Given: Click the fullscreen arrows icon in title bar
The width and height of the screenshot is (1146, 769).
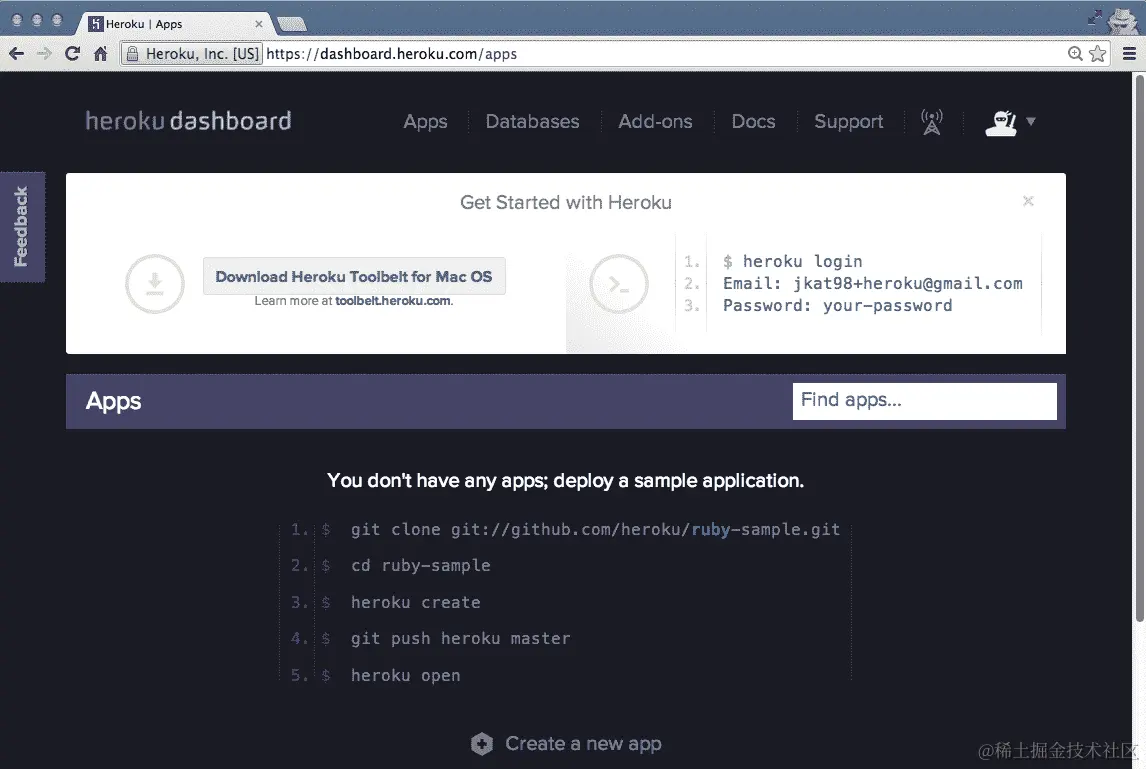Looking at the screenshot, I should point(1094,18).
